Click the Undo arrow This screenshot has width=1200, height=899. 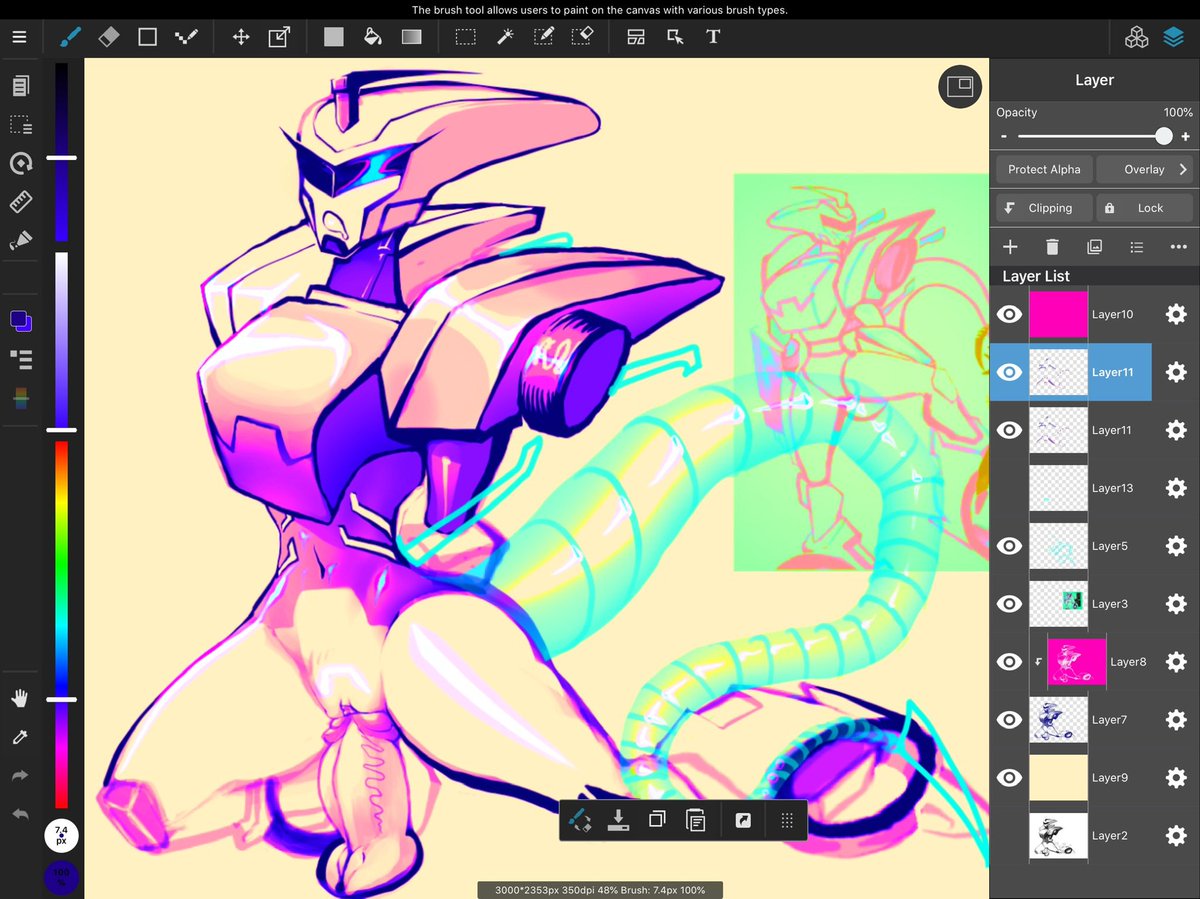click(20, 814)
